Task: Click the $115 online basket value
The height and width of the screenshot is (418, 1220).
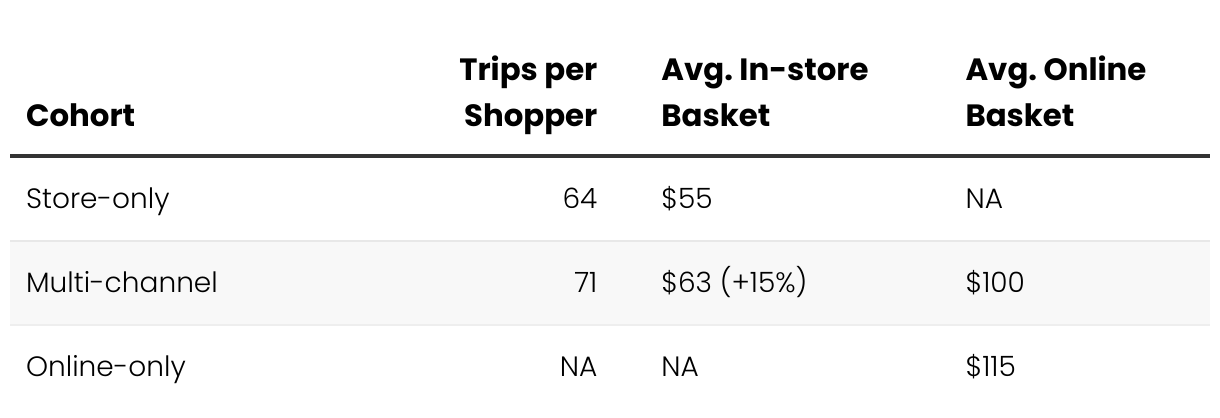Action: (990, 366)
